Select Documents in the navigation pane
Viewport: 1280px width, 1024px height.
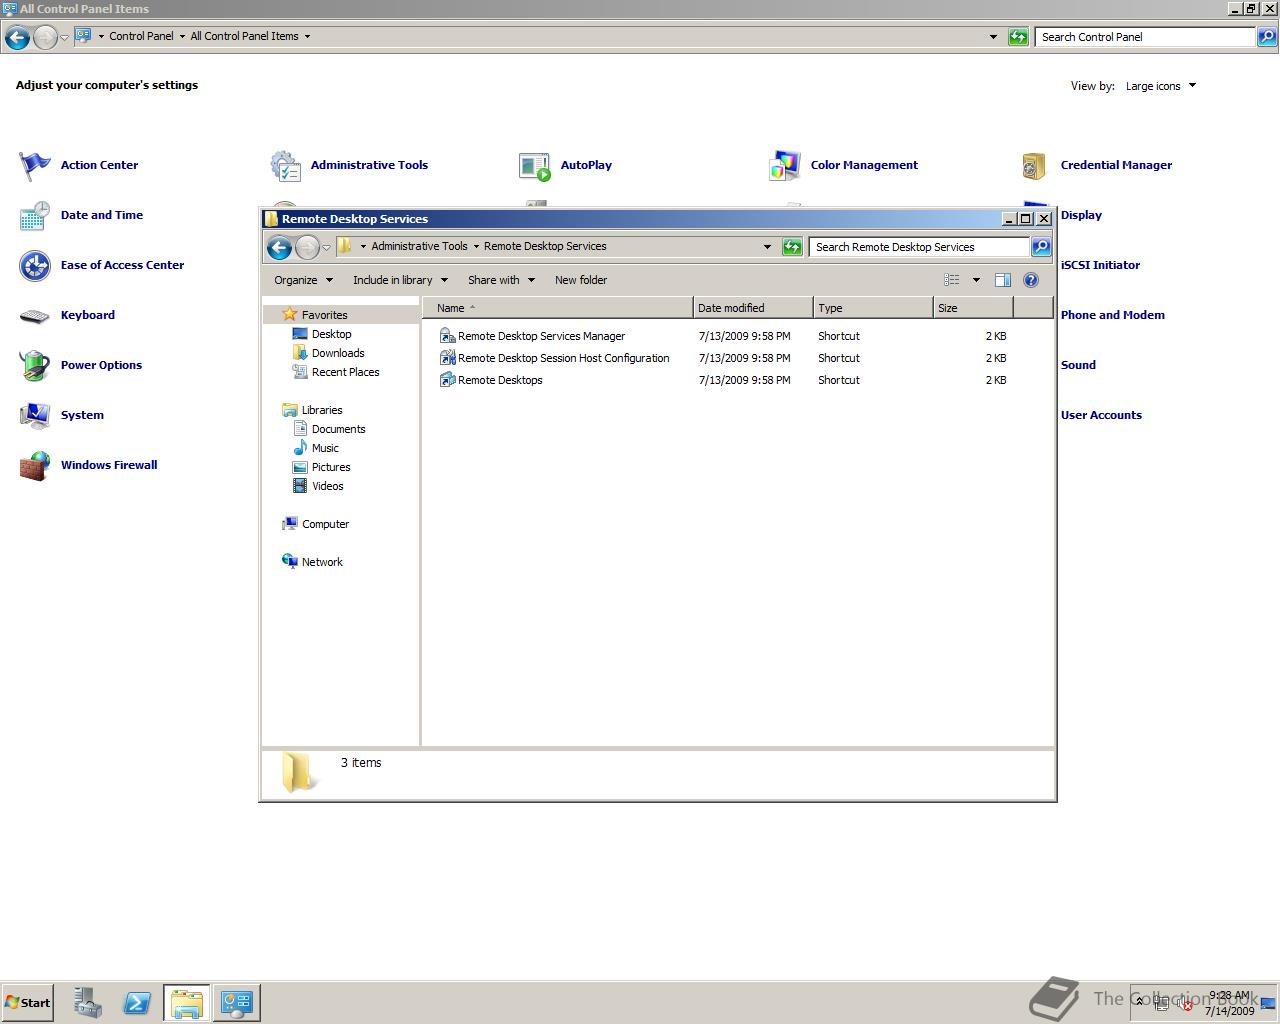tap(338, 429)
